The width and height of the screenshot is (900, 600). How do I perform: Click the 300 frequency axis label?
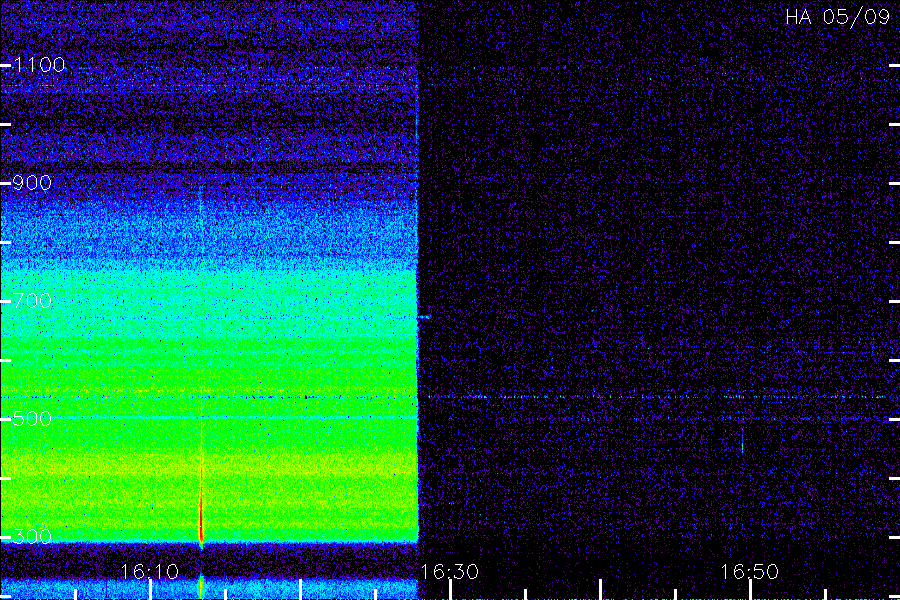(x=32, y=537)
